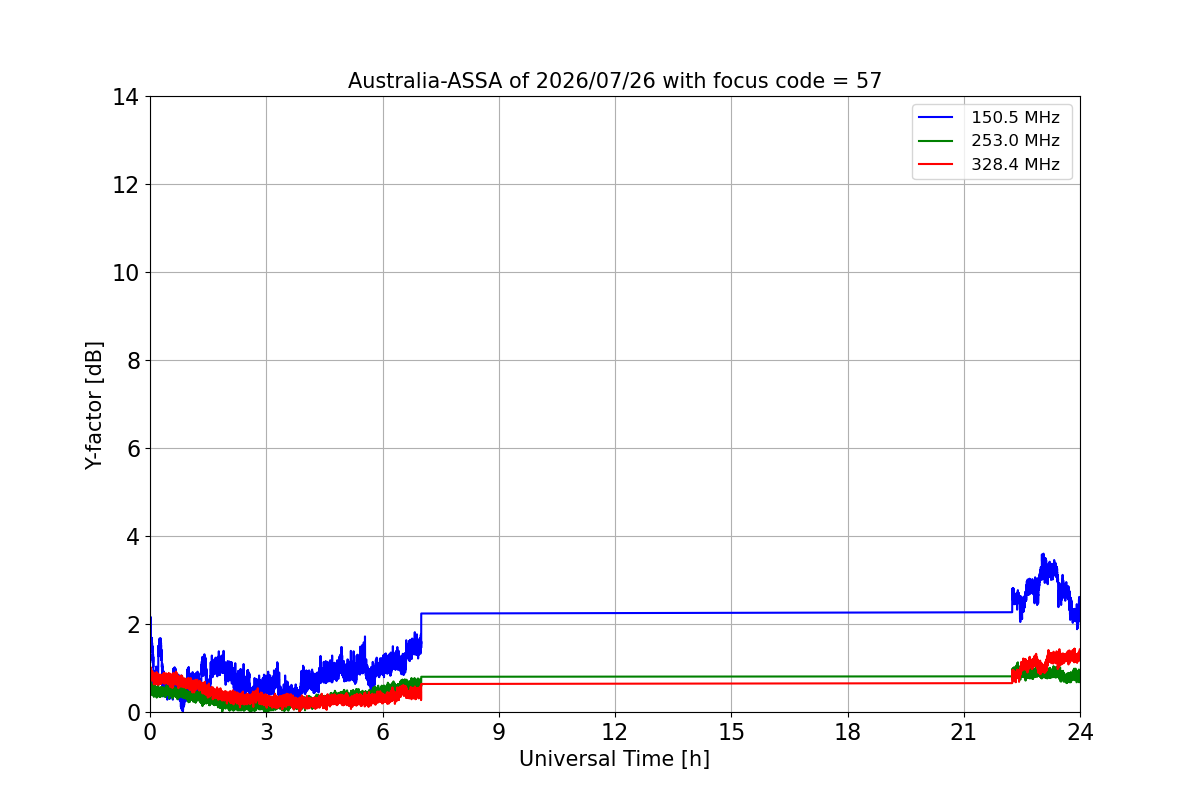Click the blue step jump at 7 h

click(x=422, y=630)
